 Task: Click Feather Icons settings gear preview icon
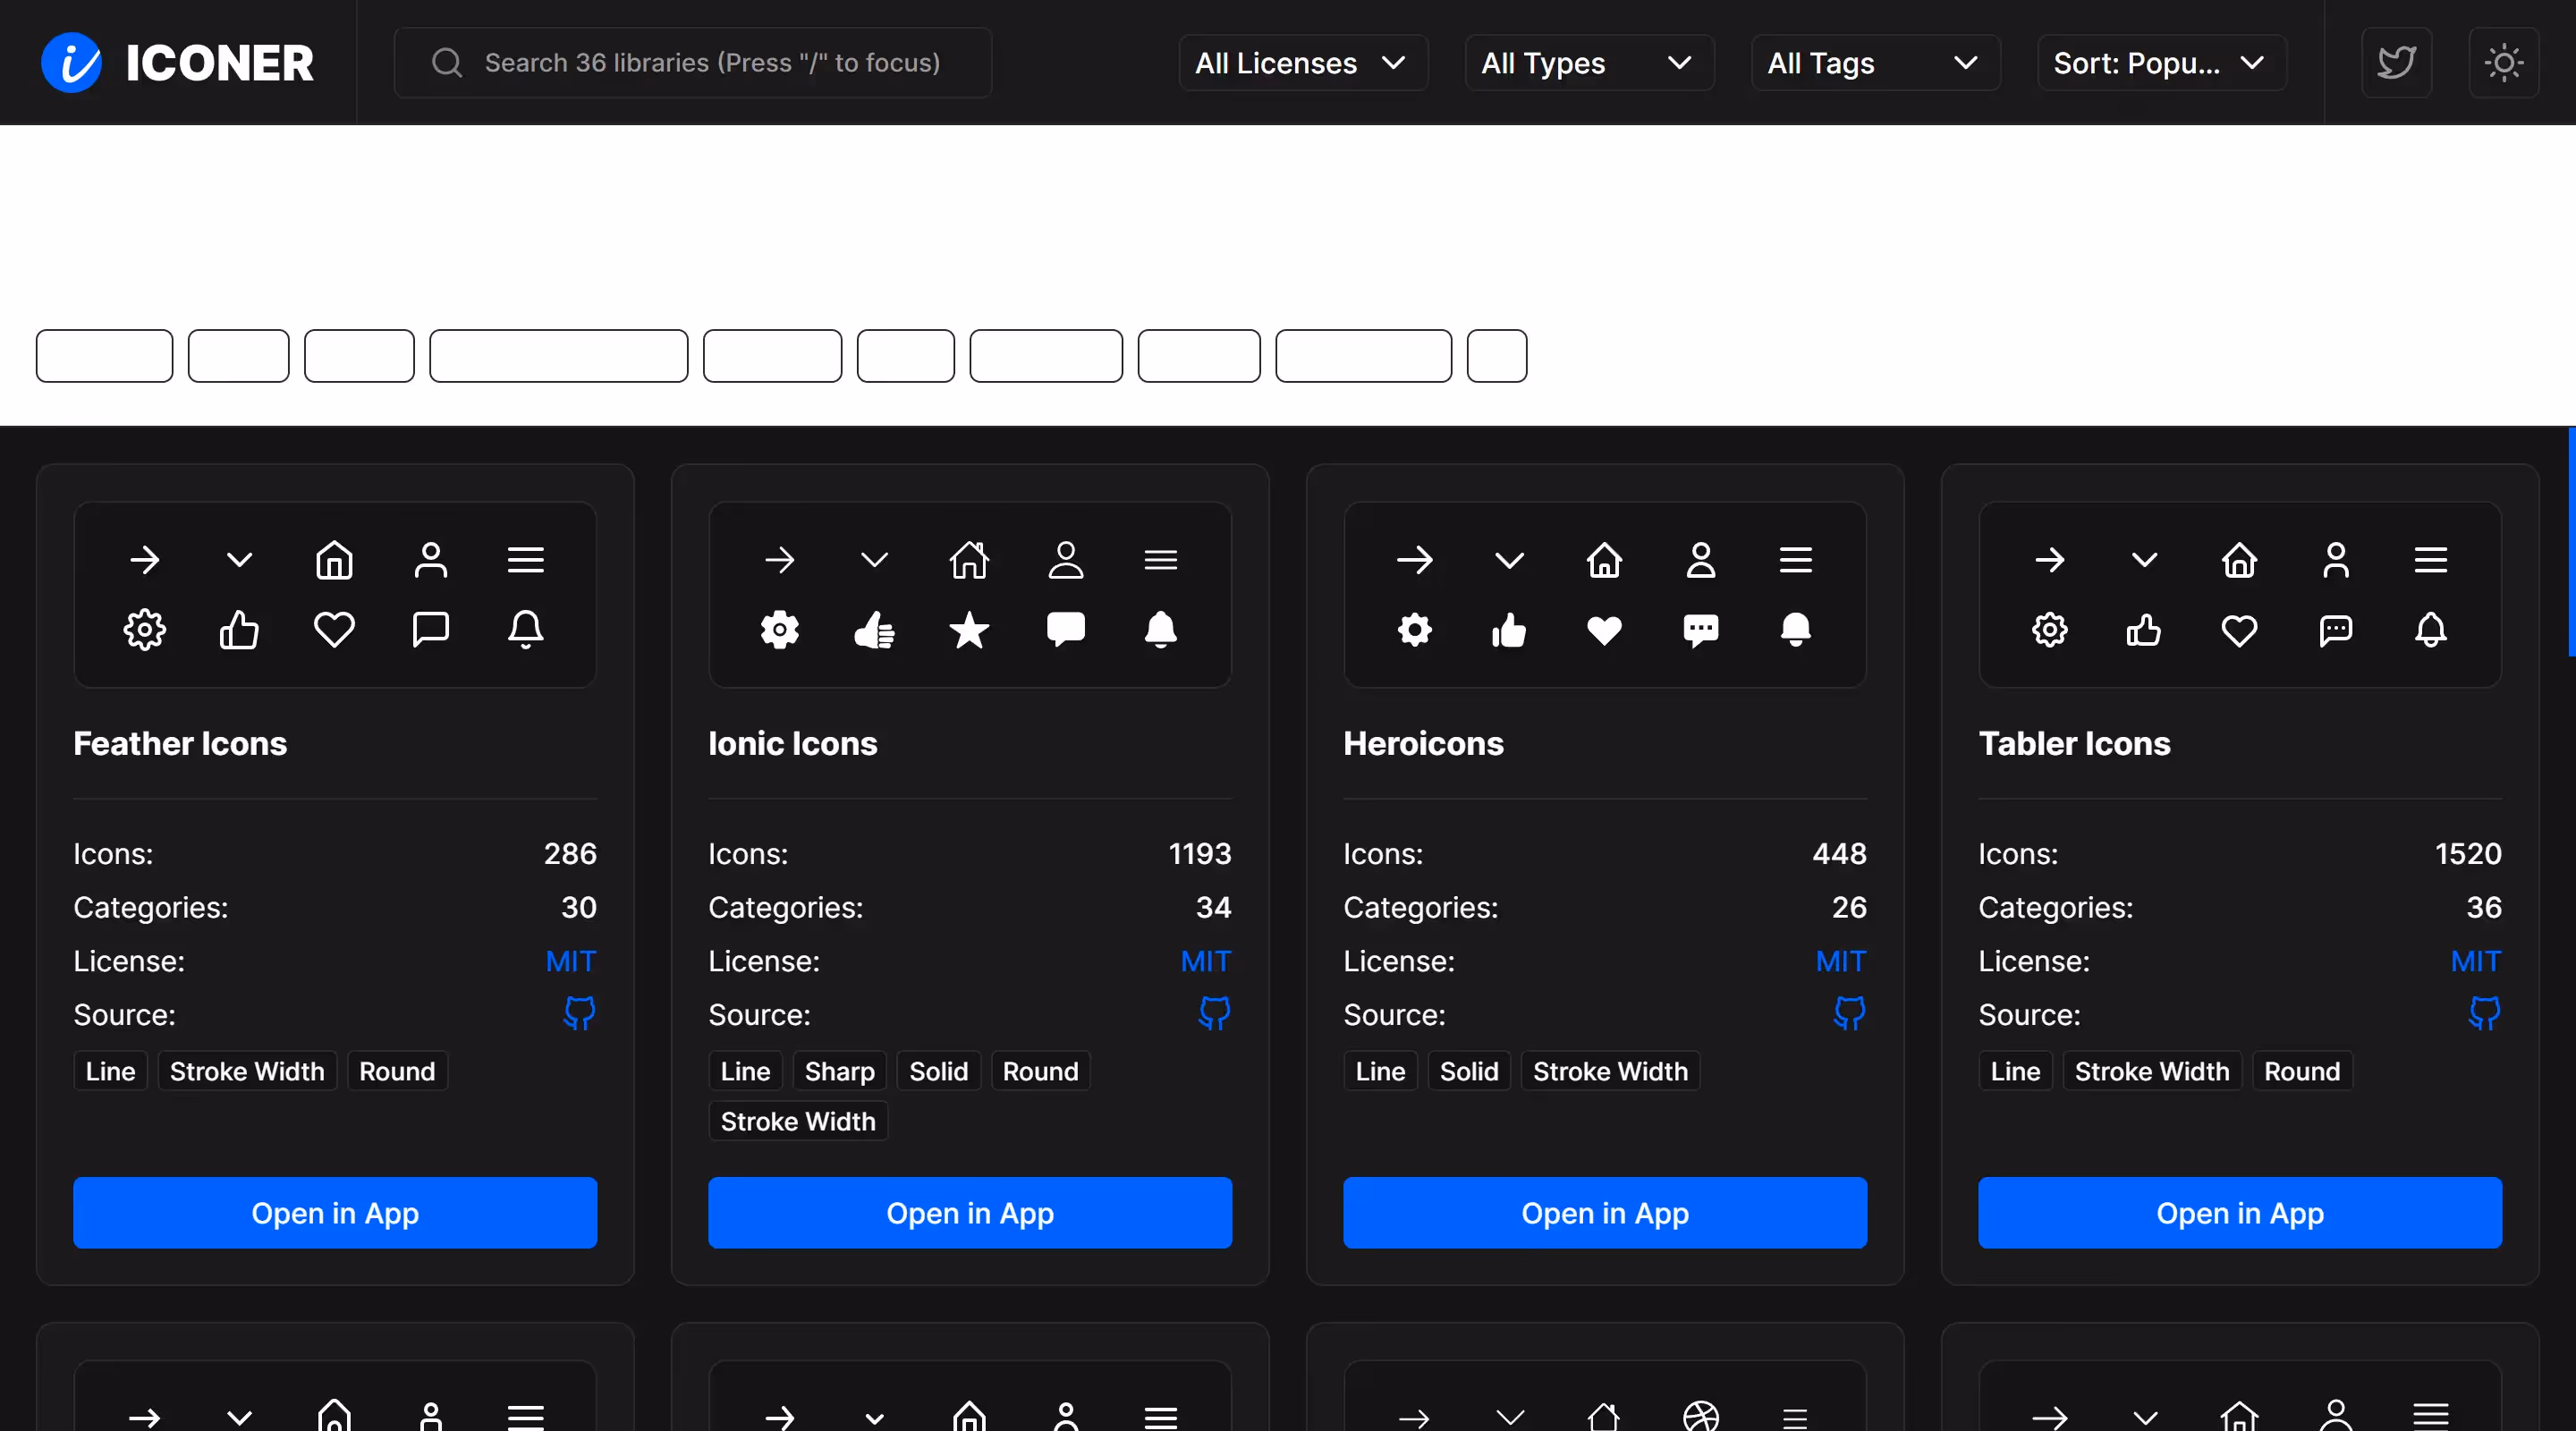point(144,630)
